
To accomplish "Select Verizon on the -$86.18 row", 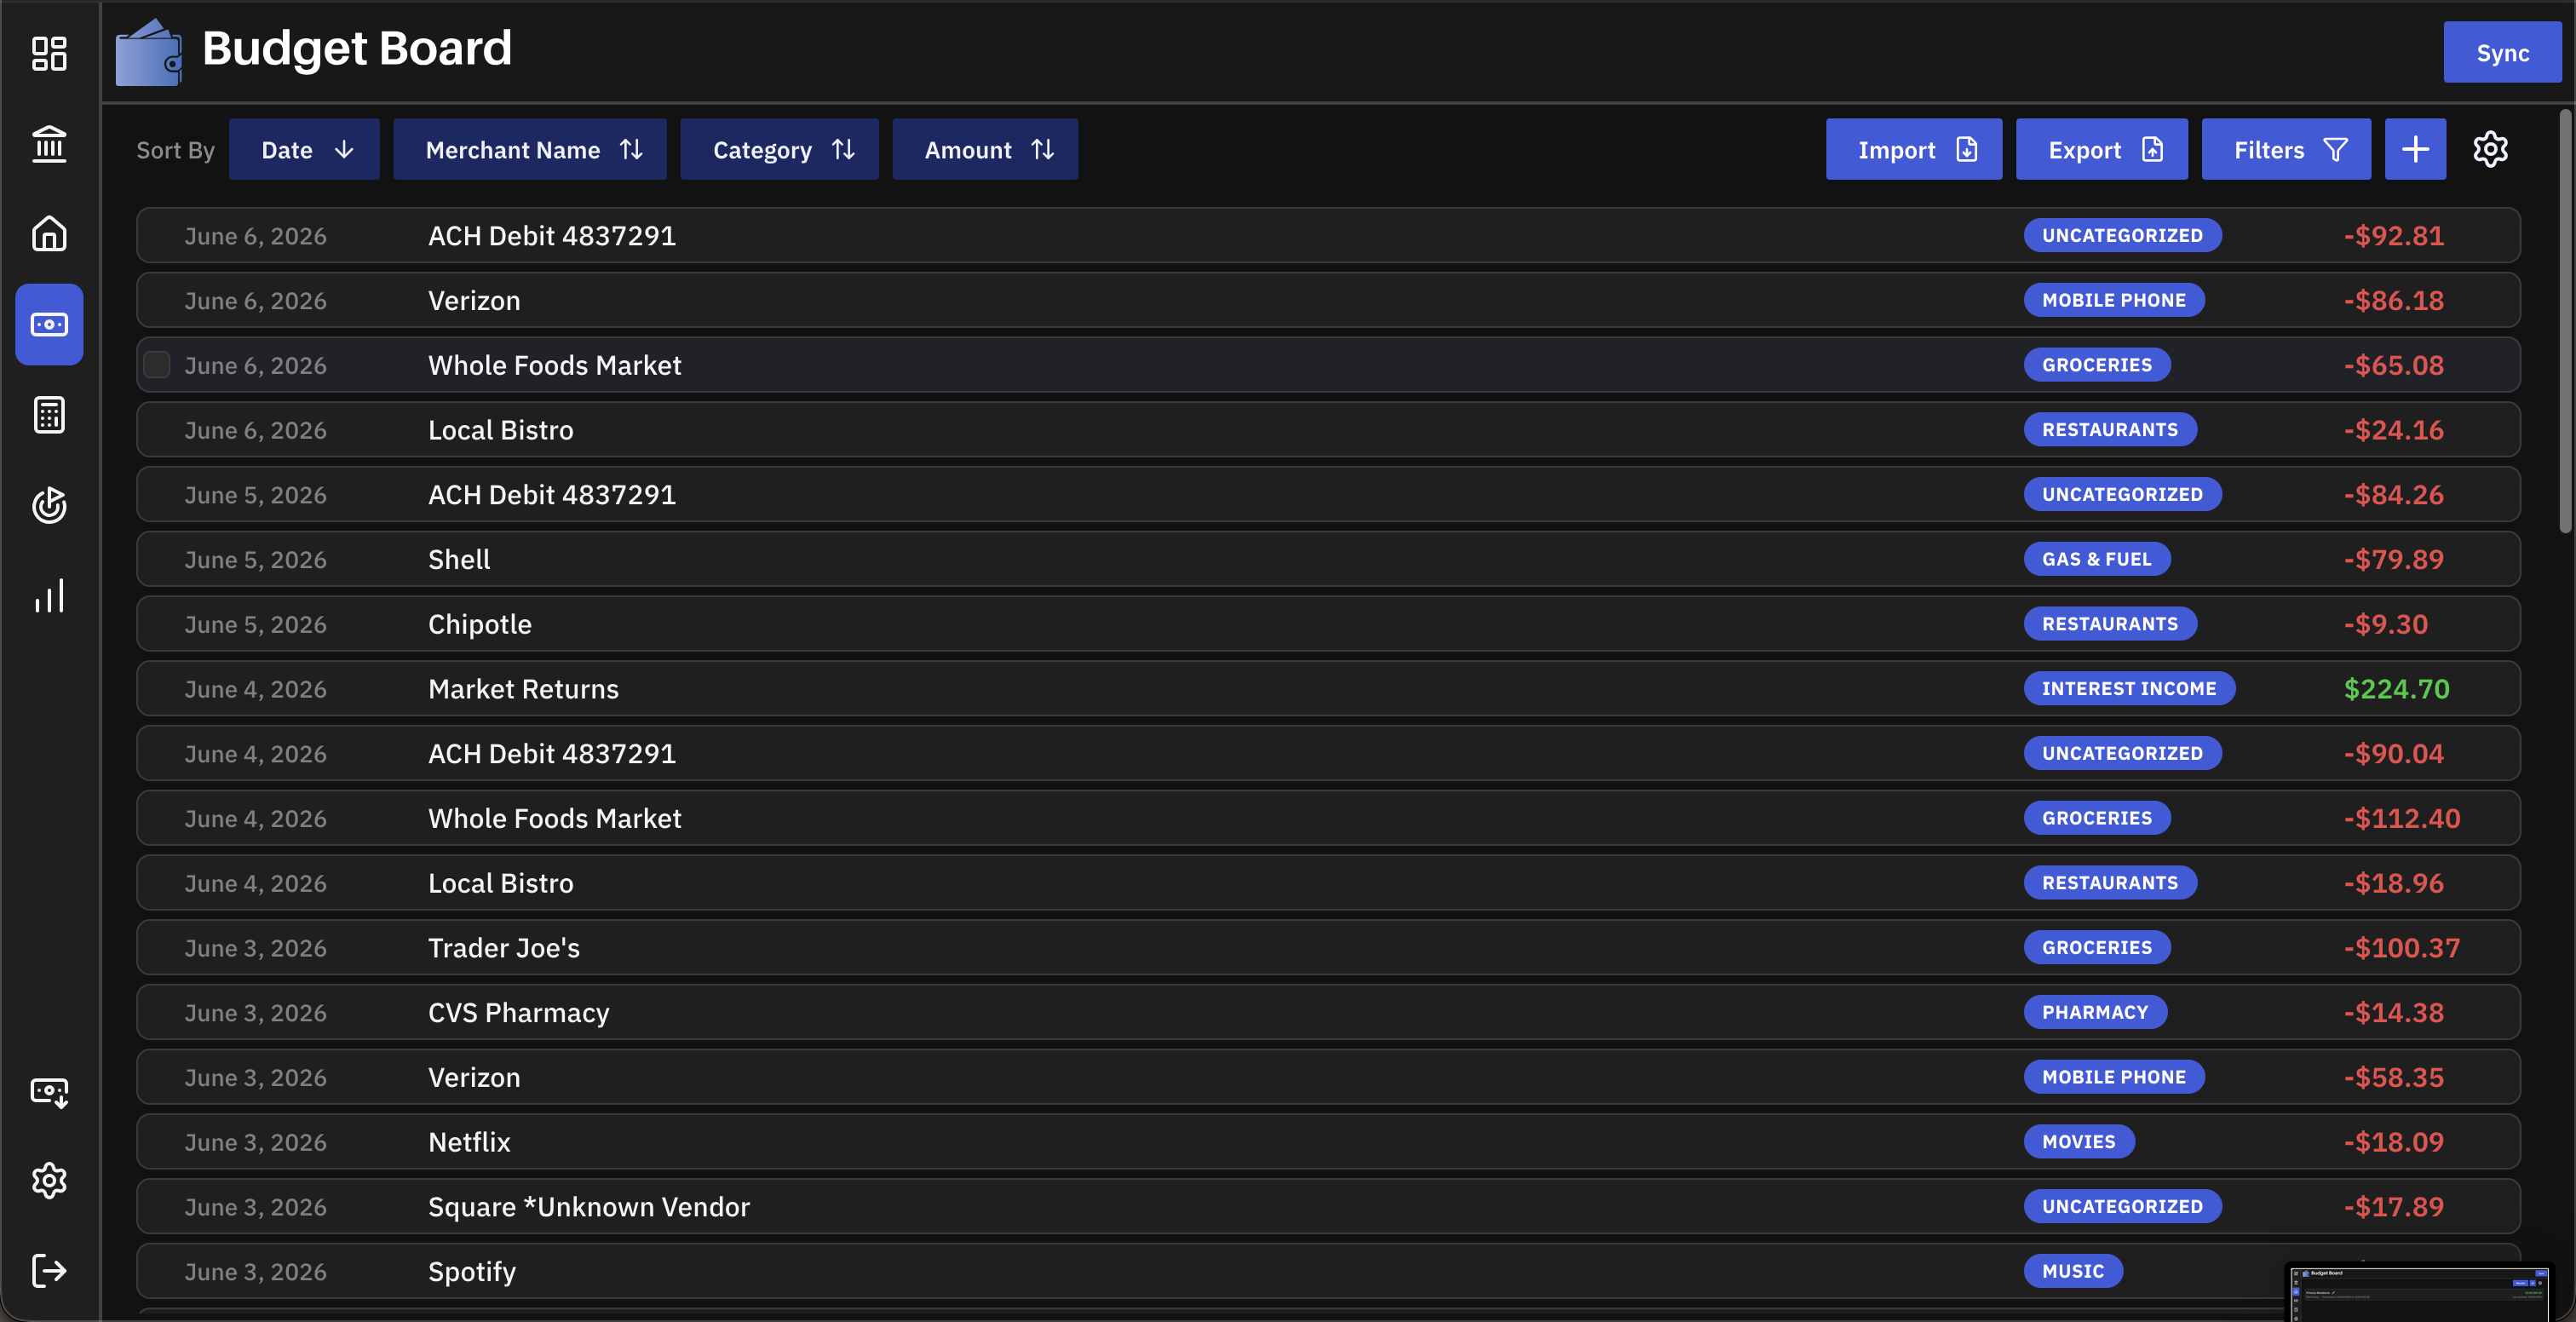I will 474,301.
